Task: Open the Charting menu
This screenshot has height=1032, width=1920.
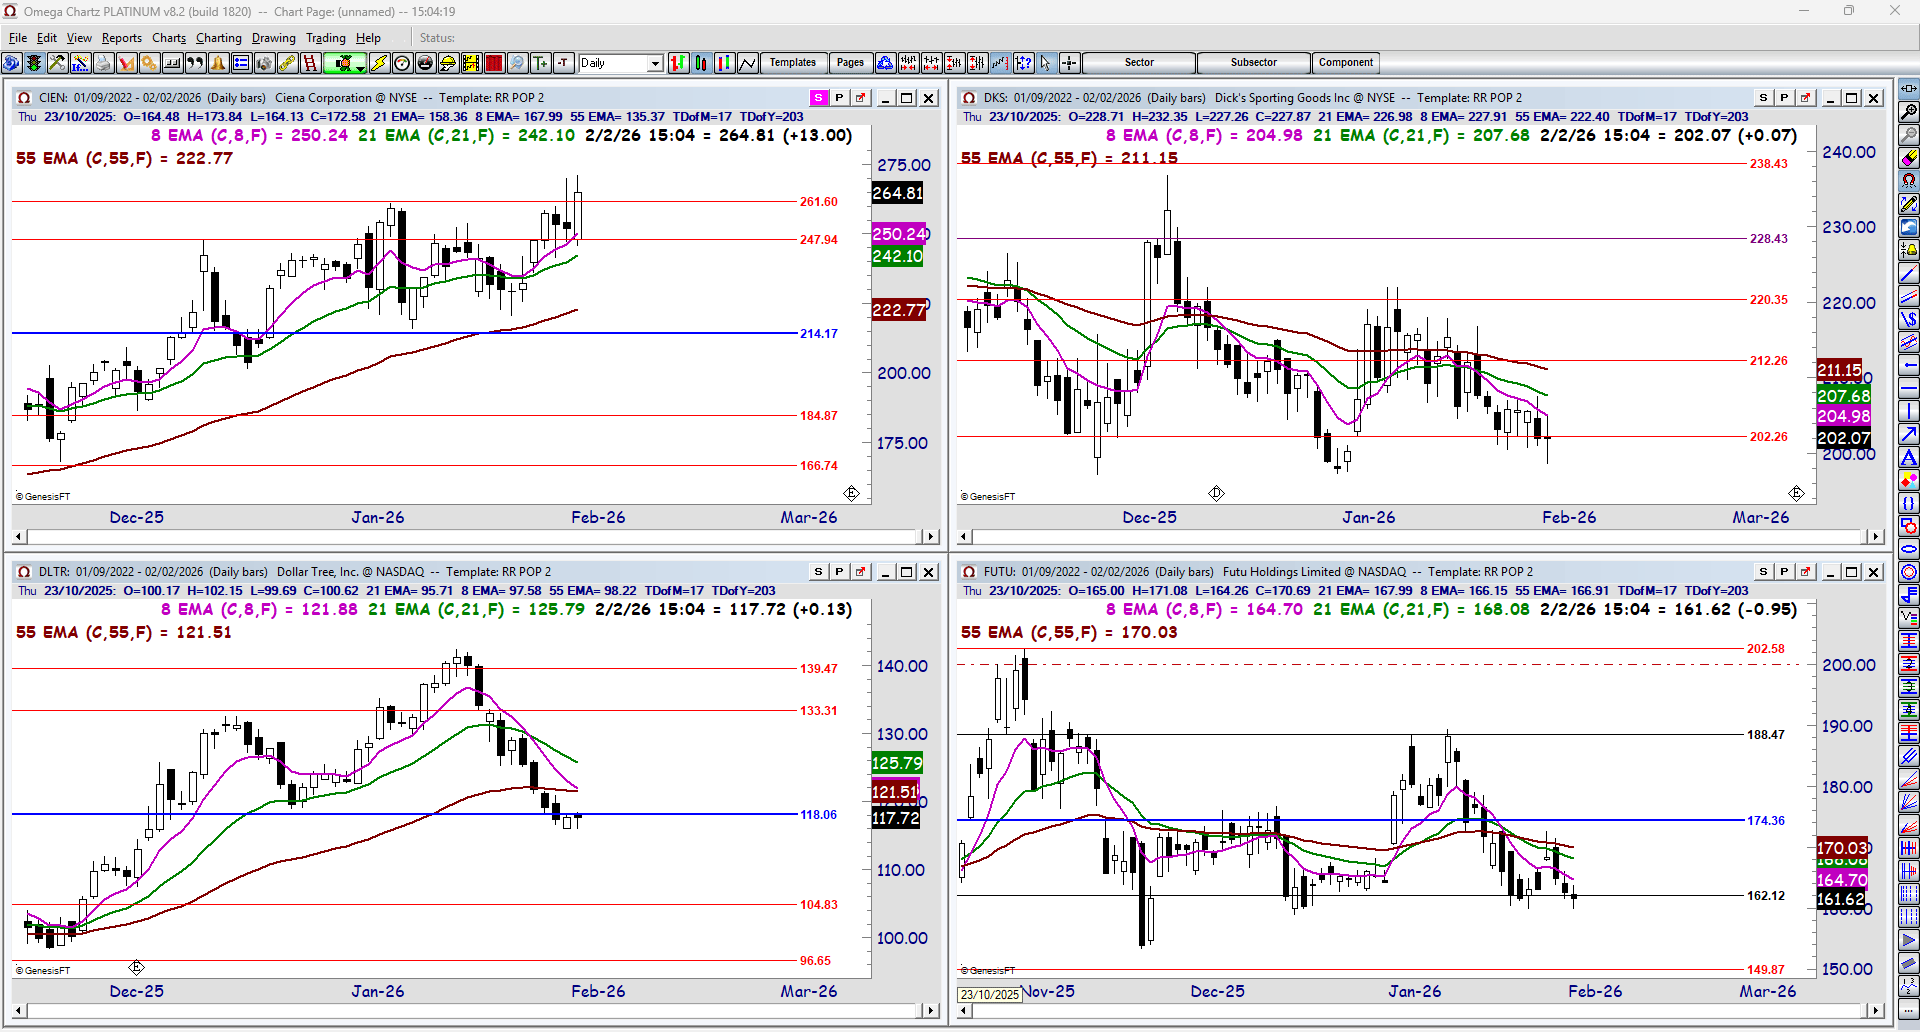Action: (219, 38)
